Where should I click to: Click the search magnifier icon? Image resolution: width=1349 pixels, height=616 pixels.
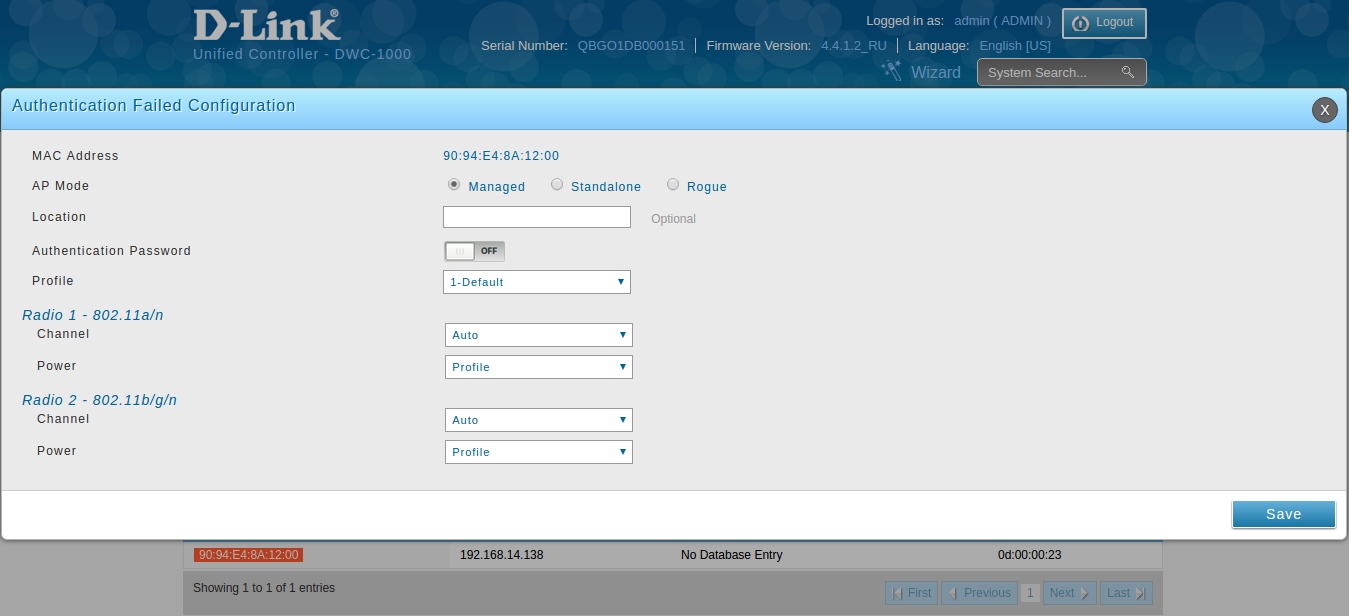[1128, 72]
